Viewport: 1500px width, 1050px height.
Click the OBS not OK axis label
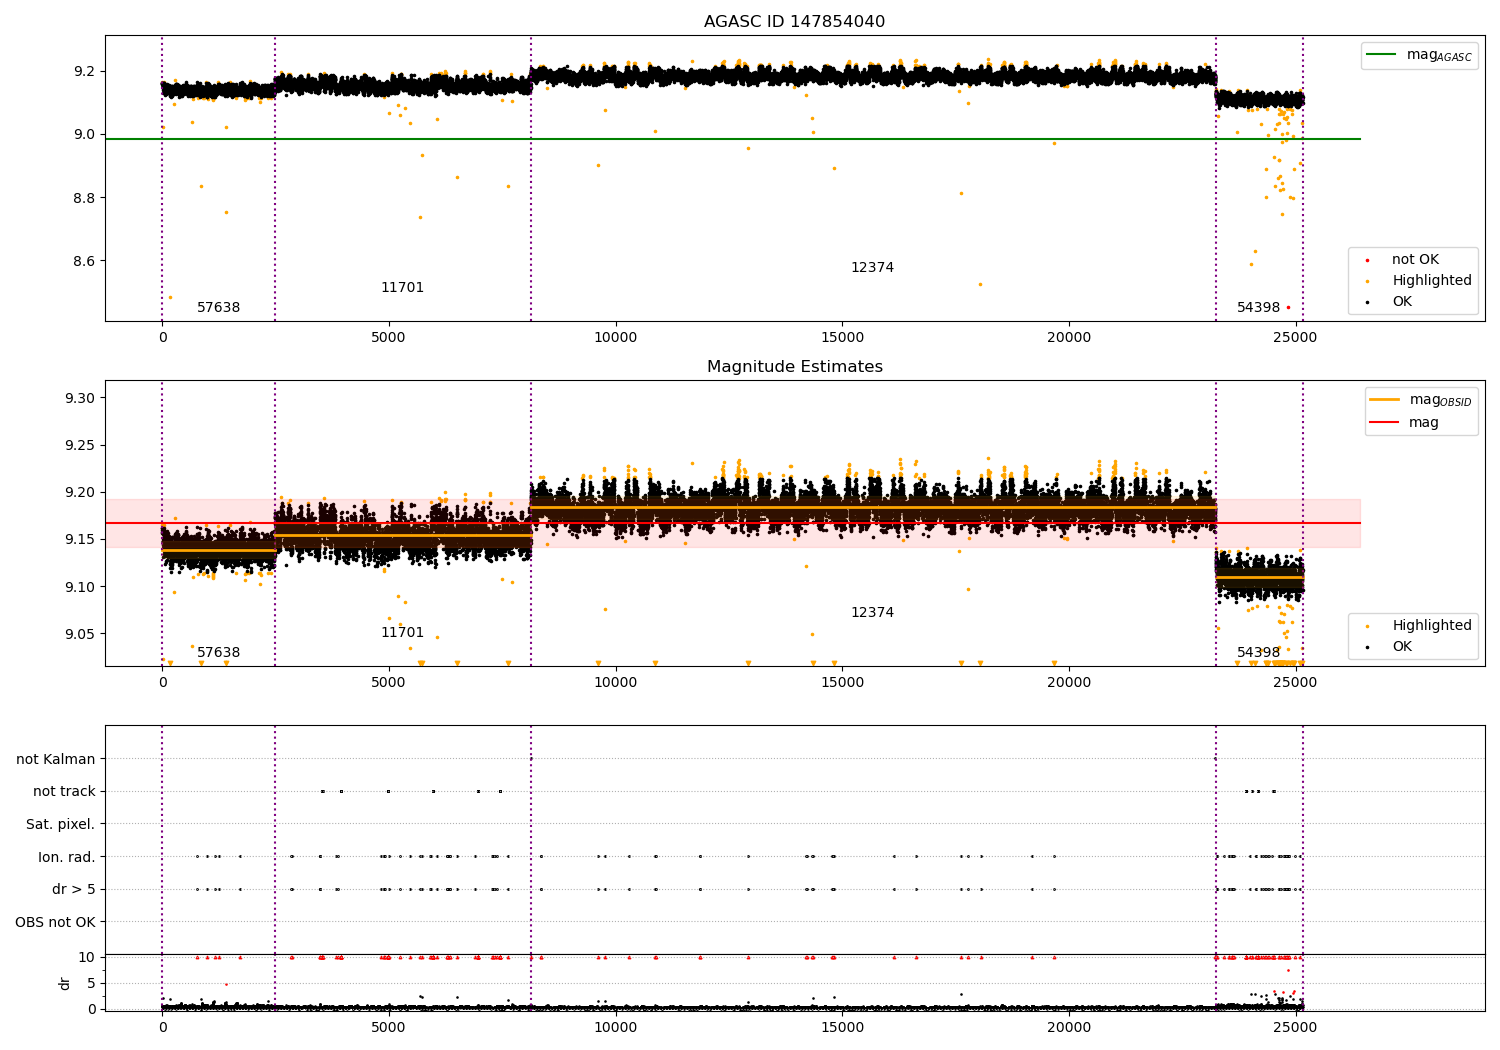pos(55,922)
